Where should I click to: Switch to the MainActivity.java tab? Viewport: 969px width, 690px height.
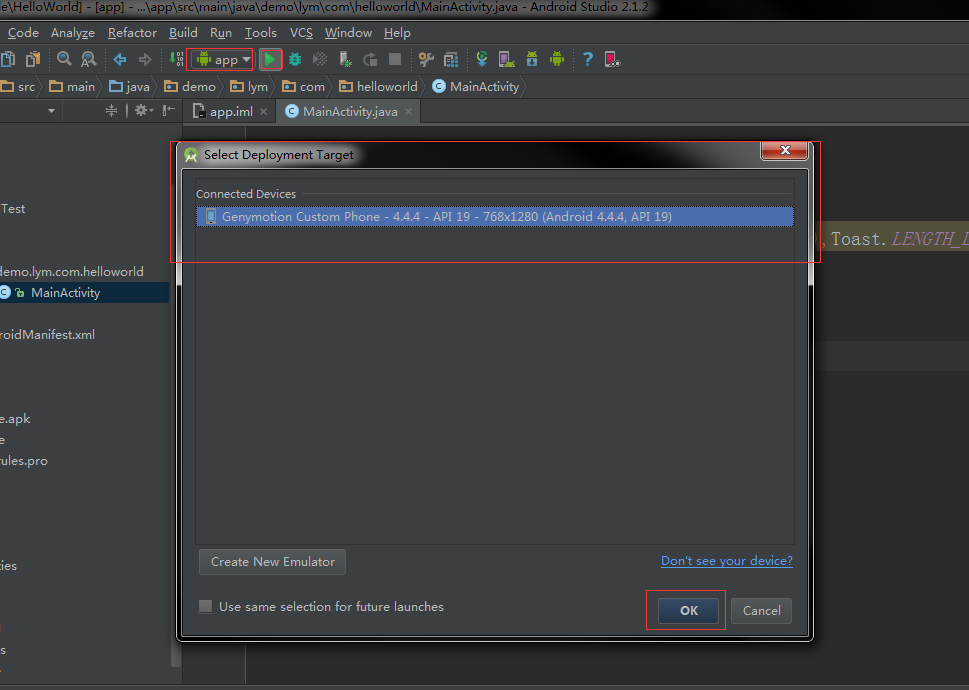coord(350,111)
